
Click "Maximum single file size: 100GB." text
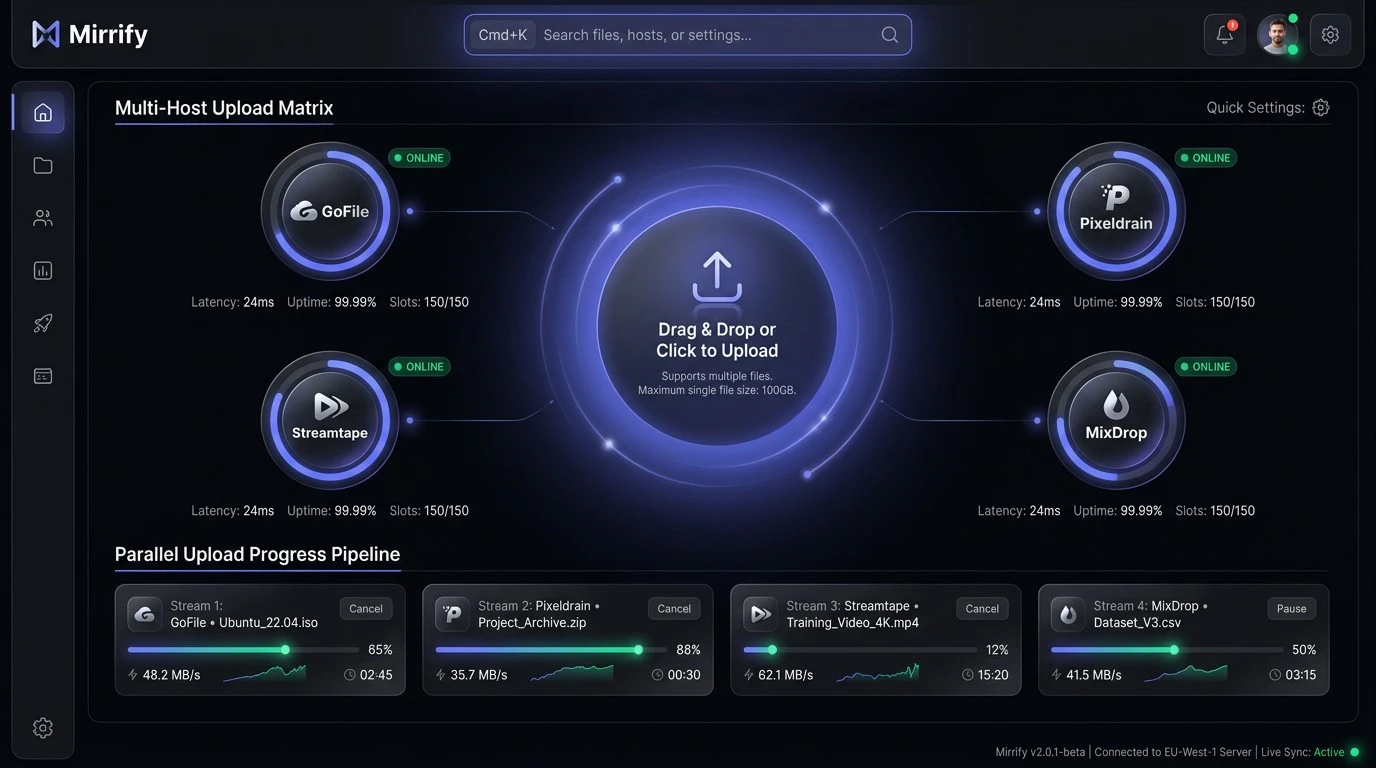pos(717,390)
